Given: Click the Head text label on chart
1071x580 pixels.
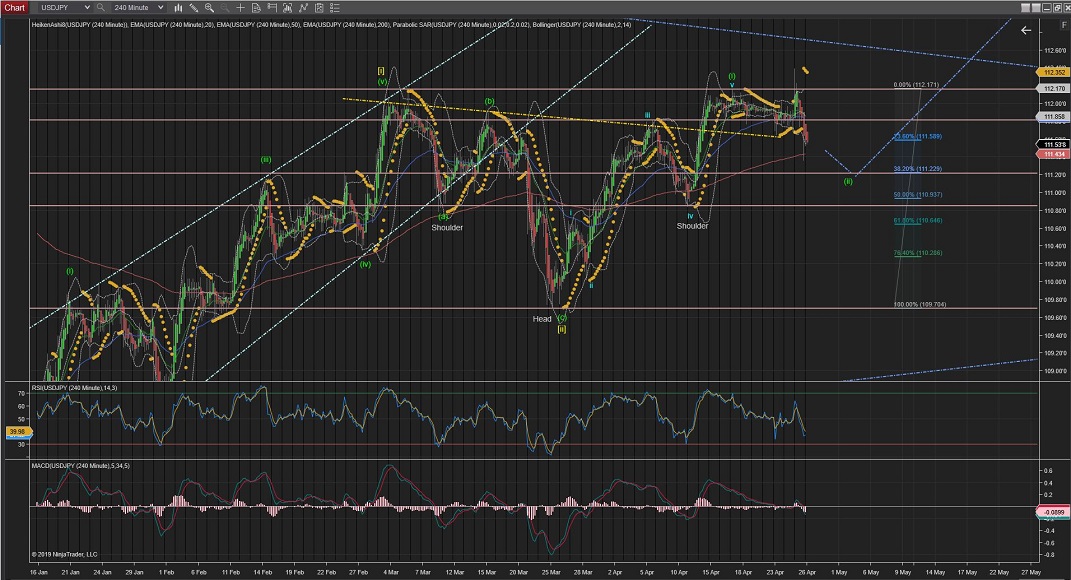Looking at the screenshot, I should coord(542,319).
